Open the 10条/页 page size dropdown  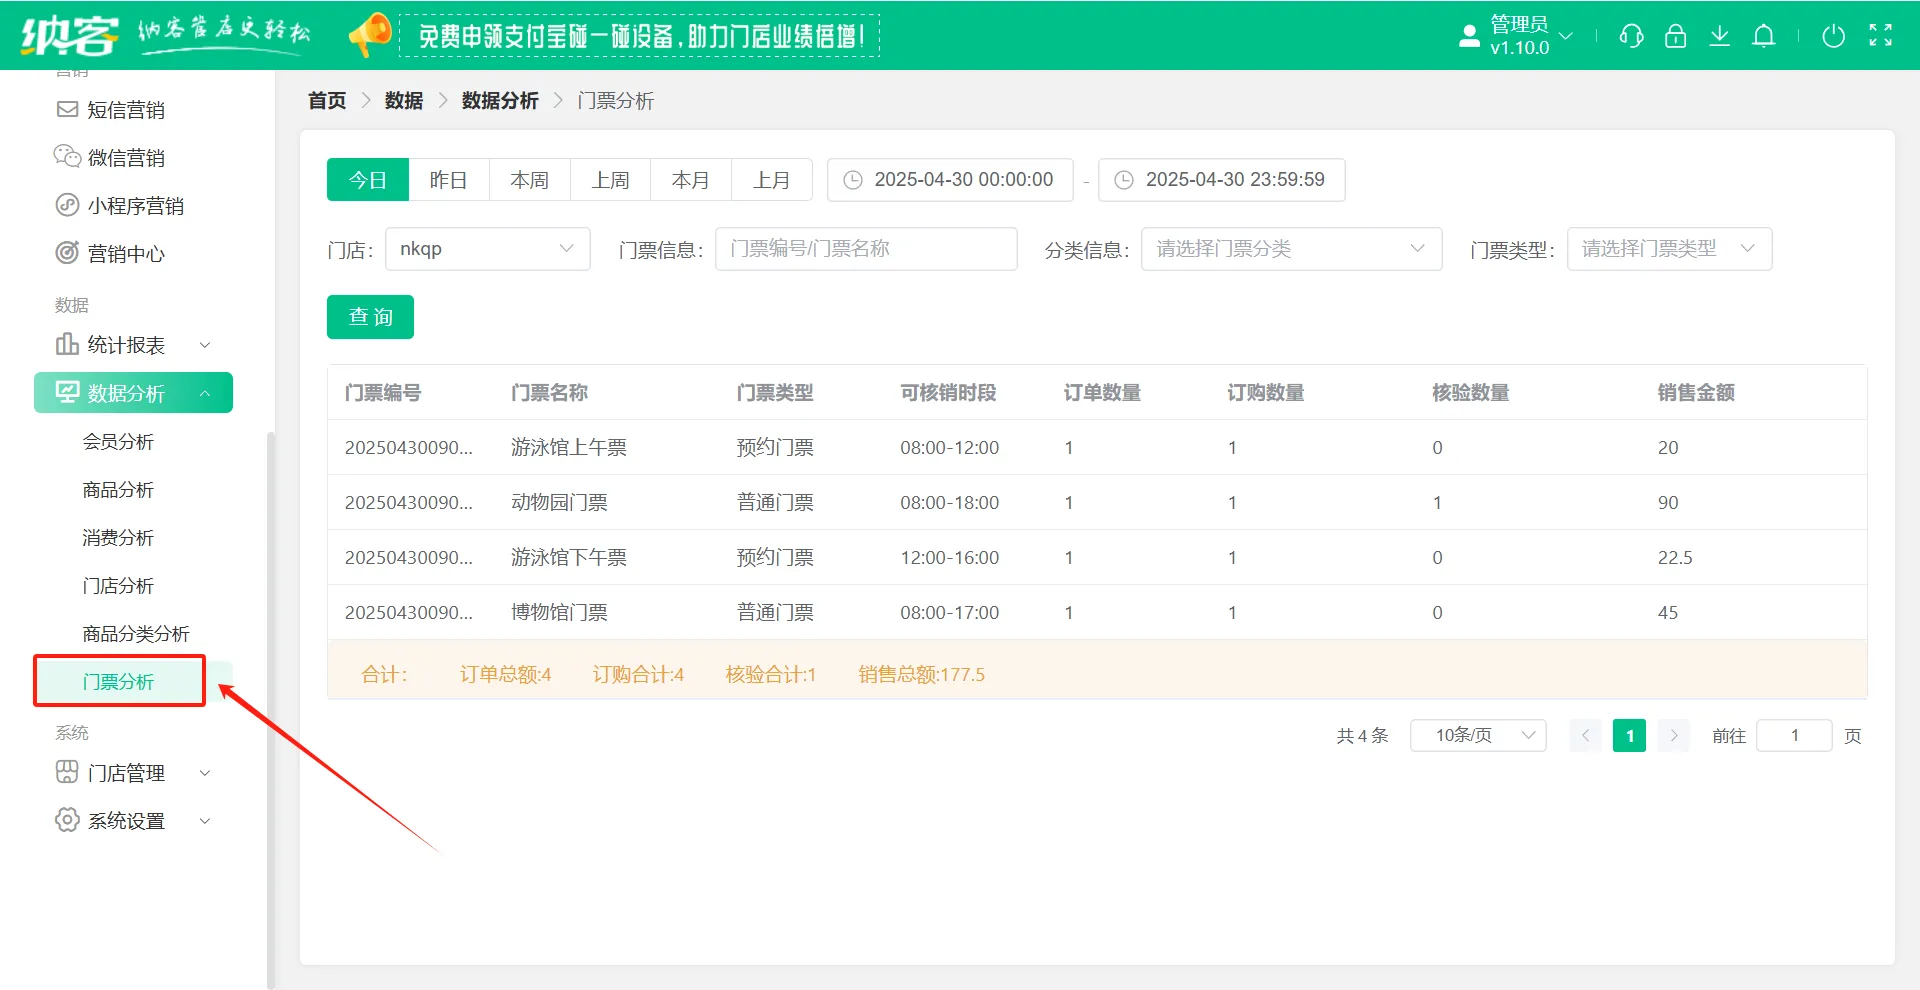[1478, 736]
